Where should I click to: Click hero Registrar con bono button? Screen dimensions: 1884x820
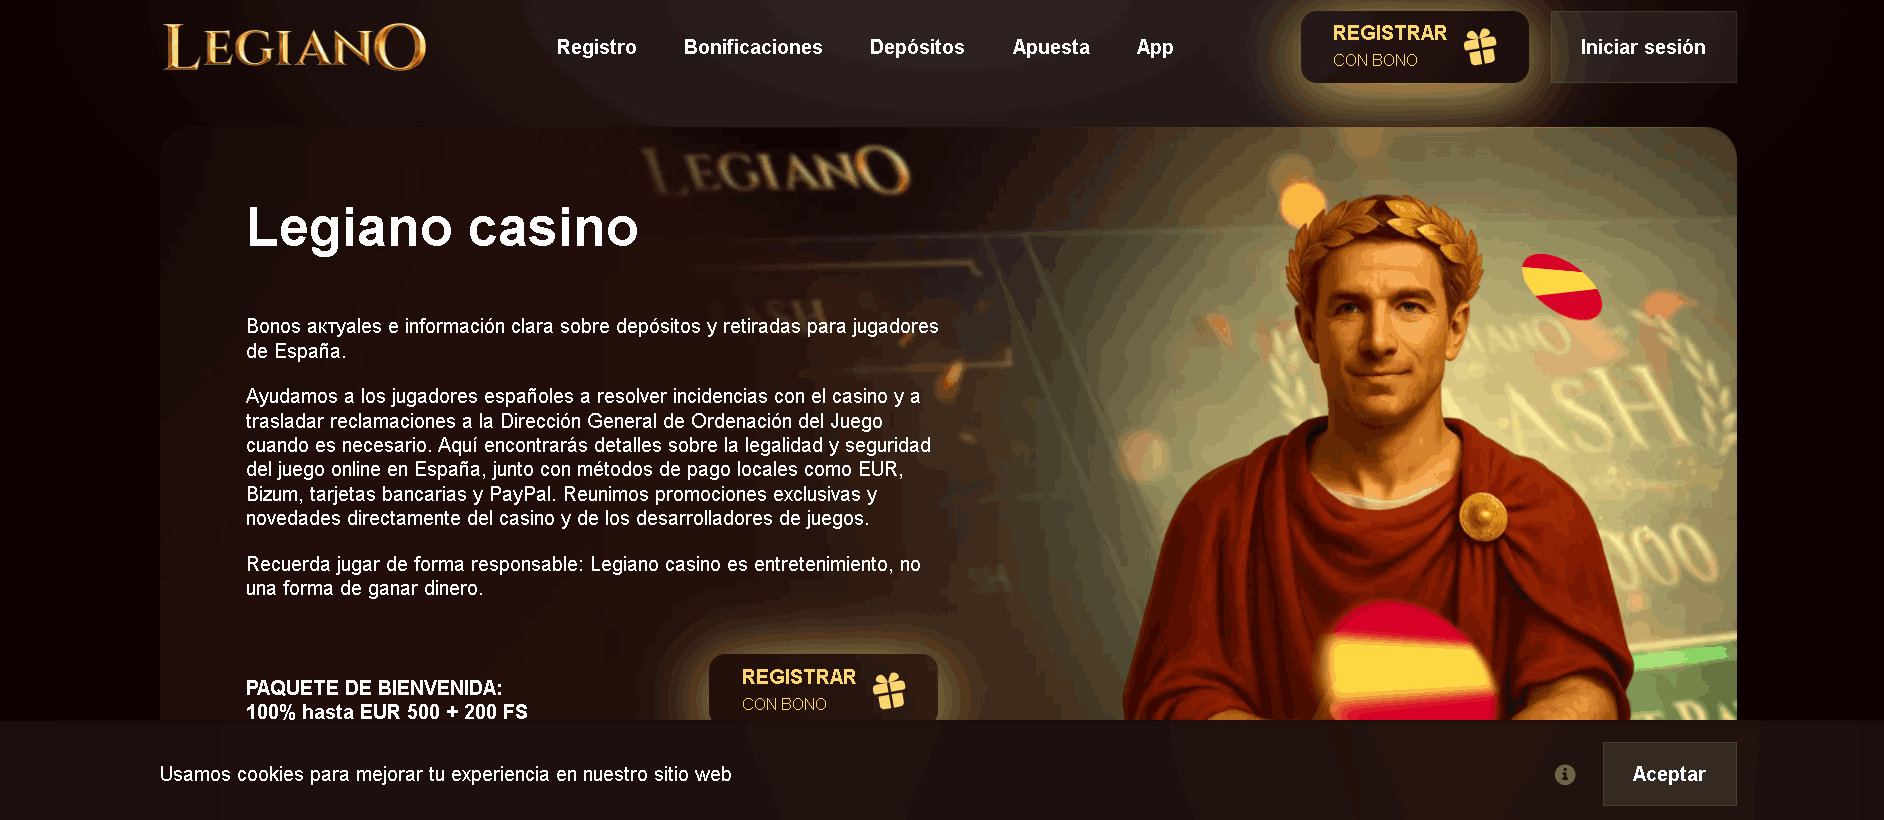[x=823, y=690]
